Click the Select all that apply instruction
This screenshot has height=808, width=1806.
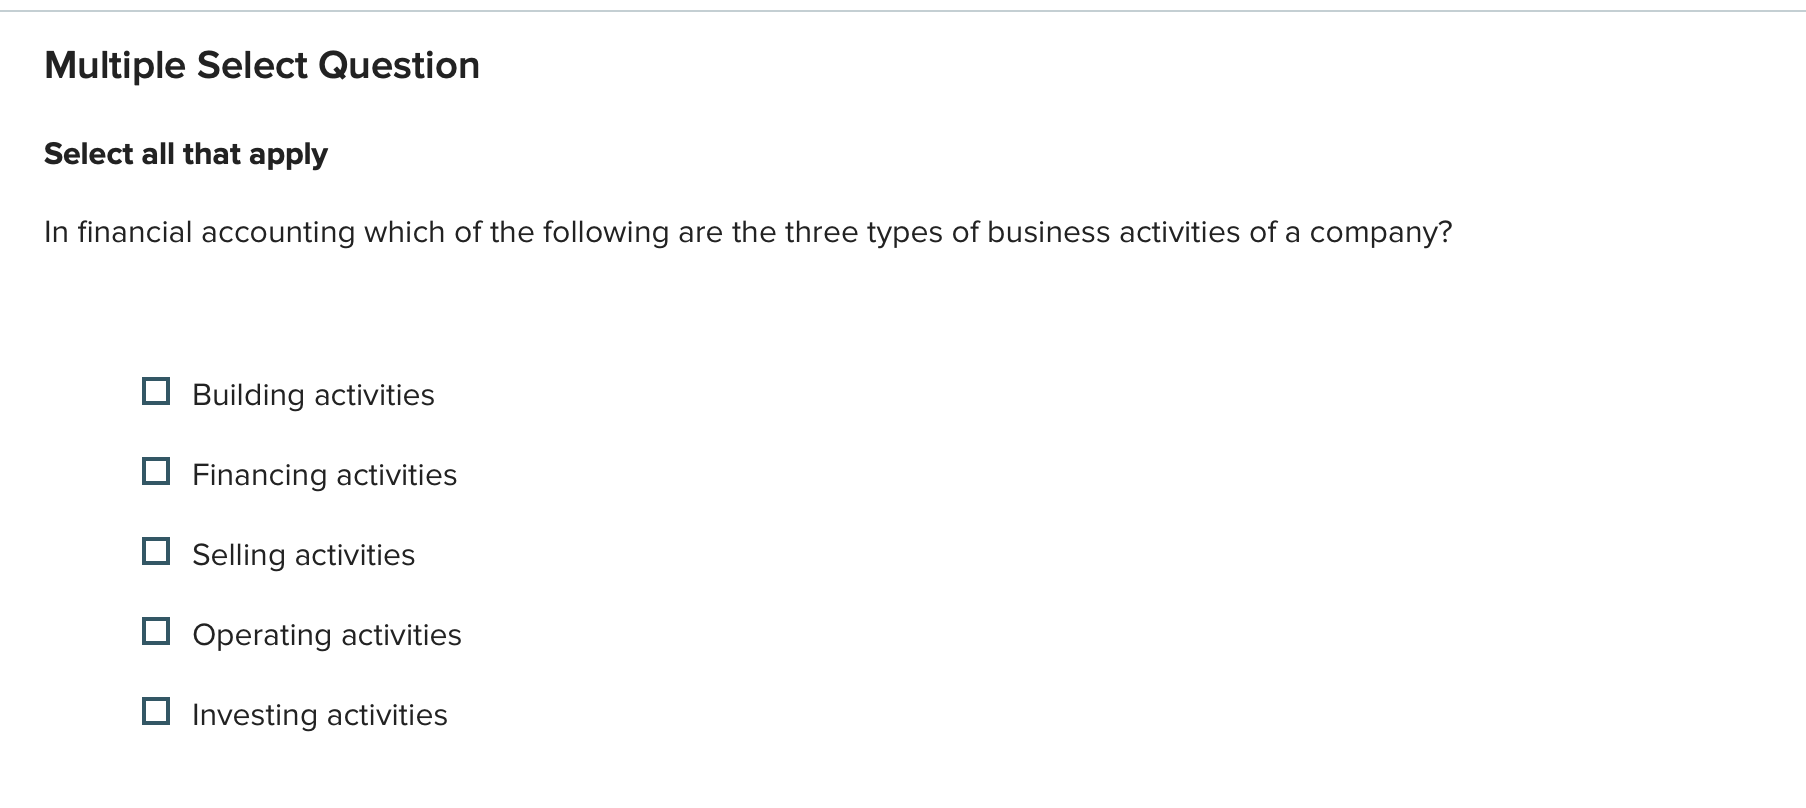click(186, 153)
